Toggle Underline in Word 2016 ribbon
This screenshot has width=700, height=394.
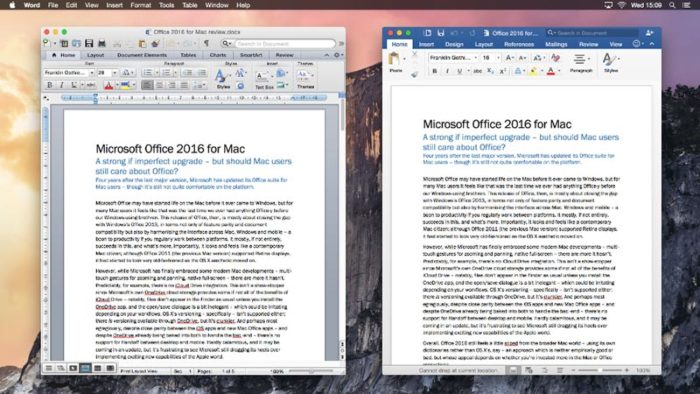pyautogui.click(x=459, y=71)
